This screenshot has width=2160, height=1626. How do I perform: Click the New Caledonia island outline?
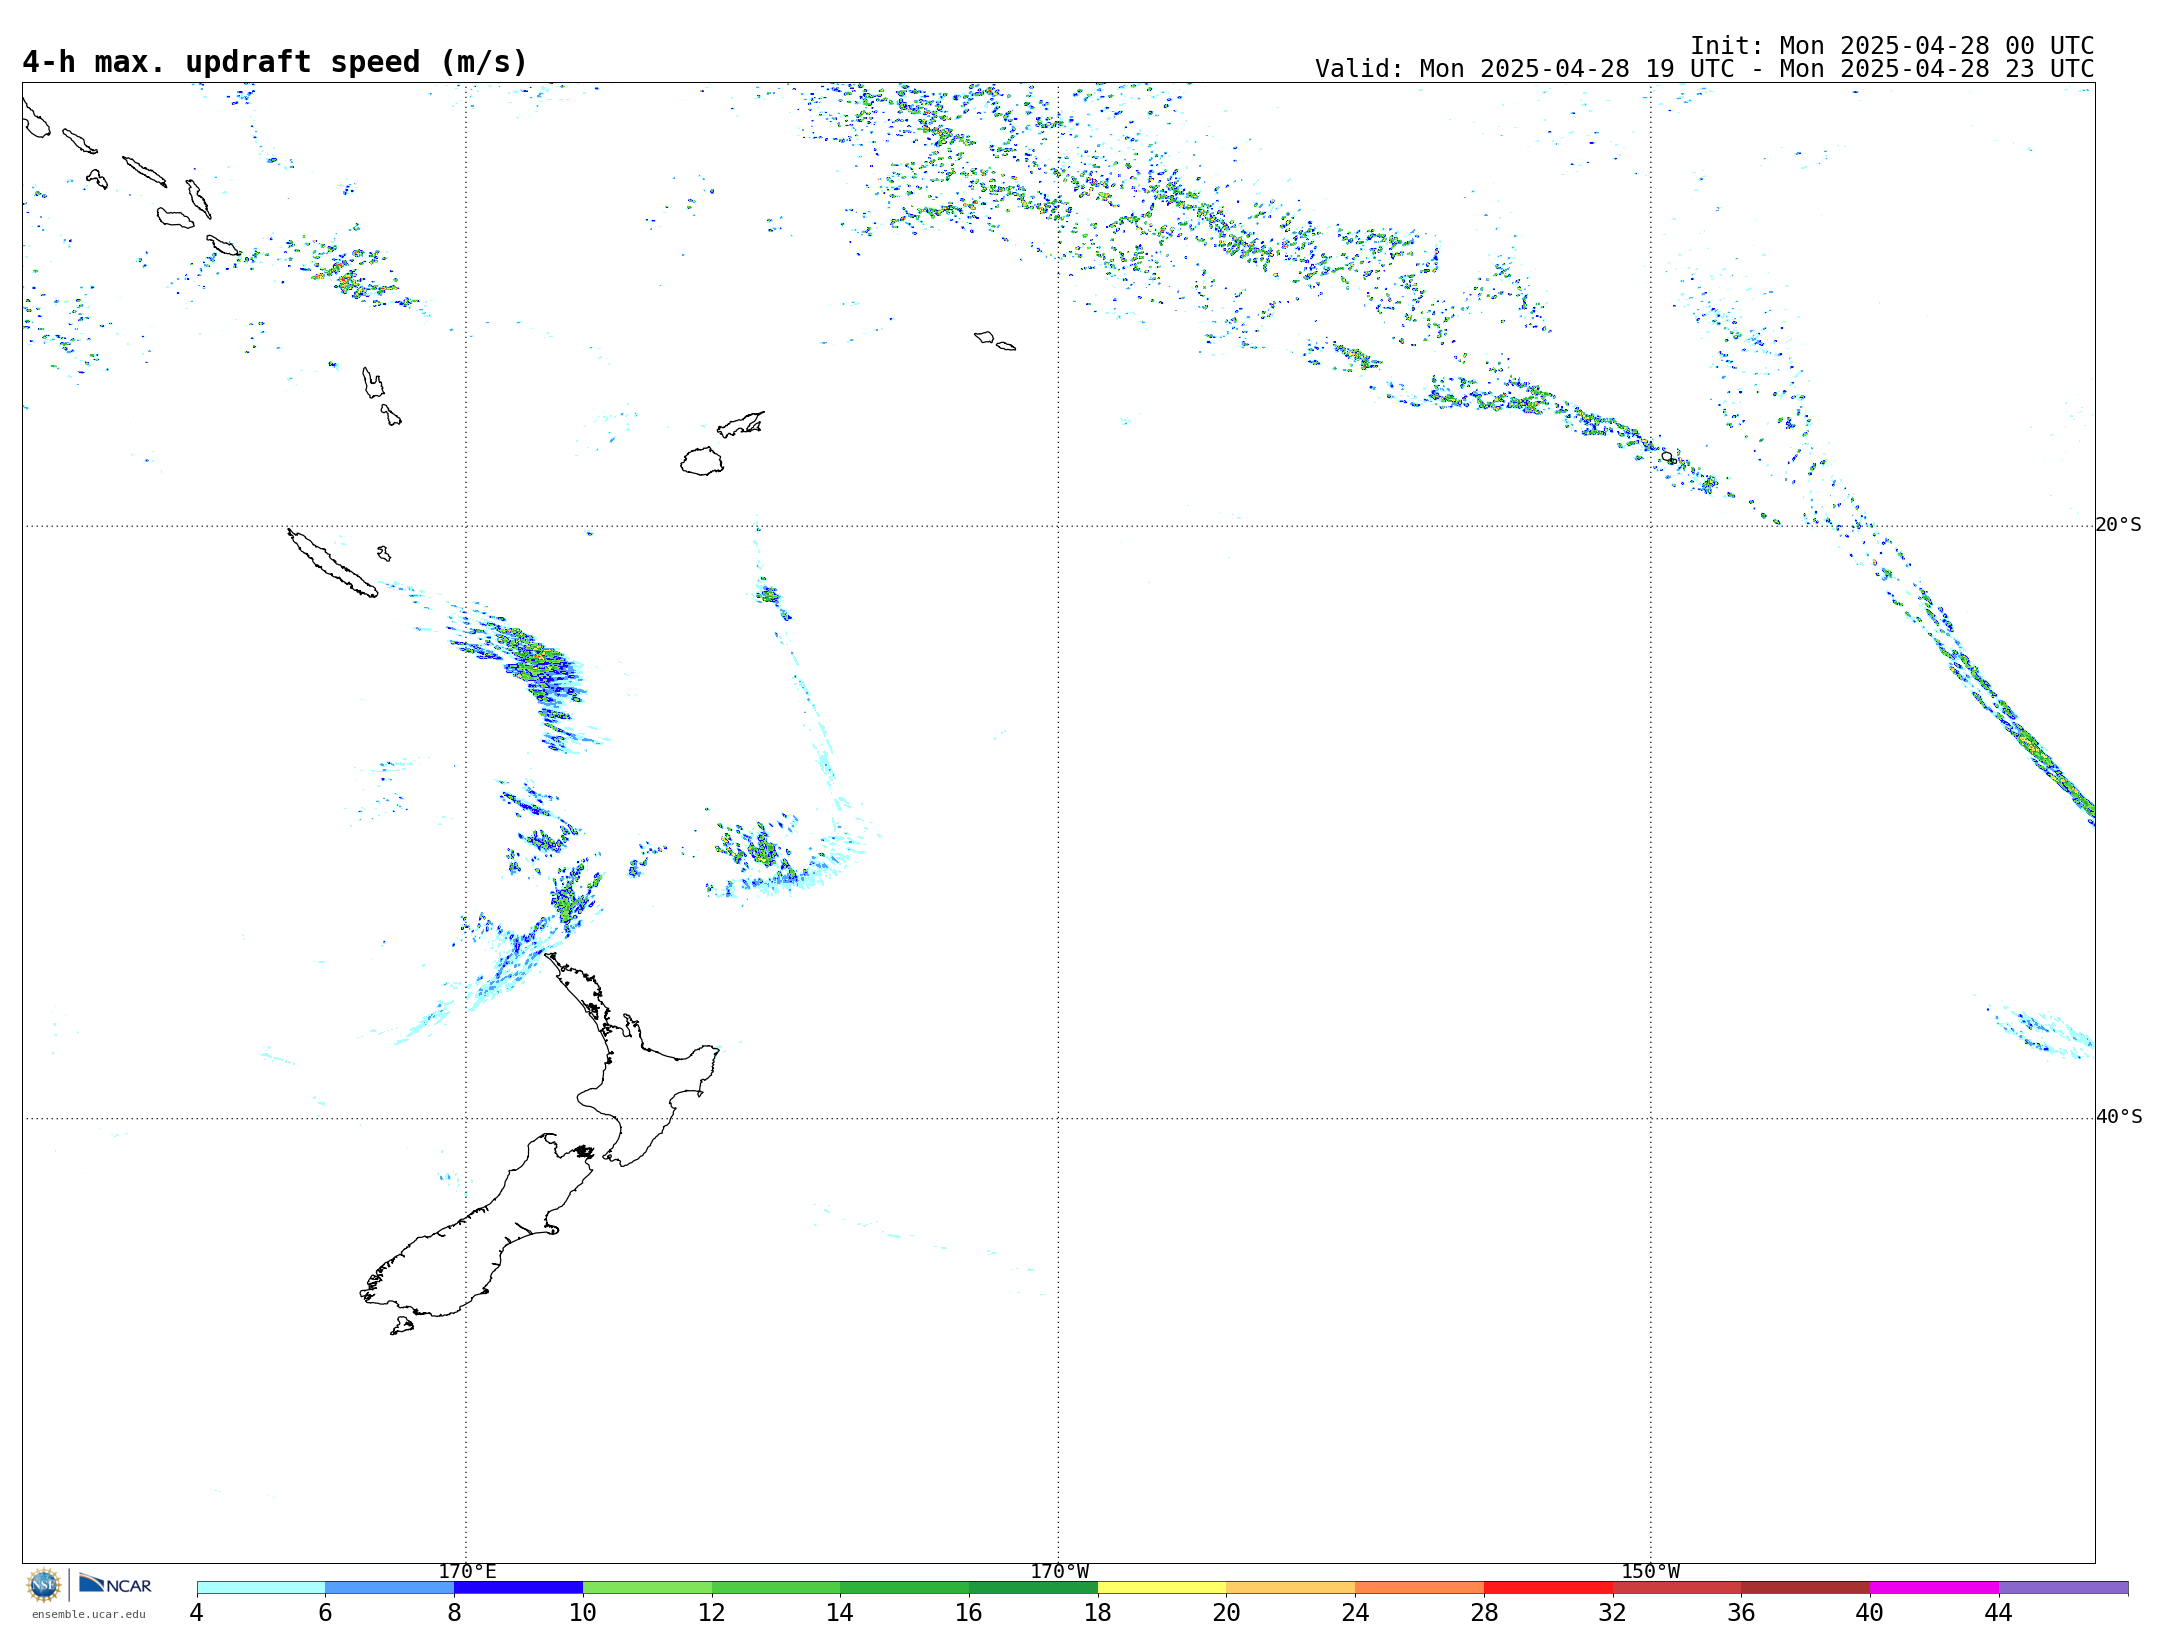coord(332,564)
